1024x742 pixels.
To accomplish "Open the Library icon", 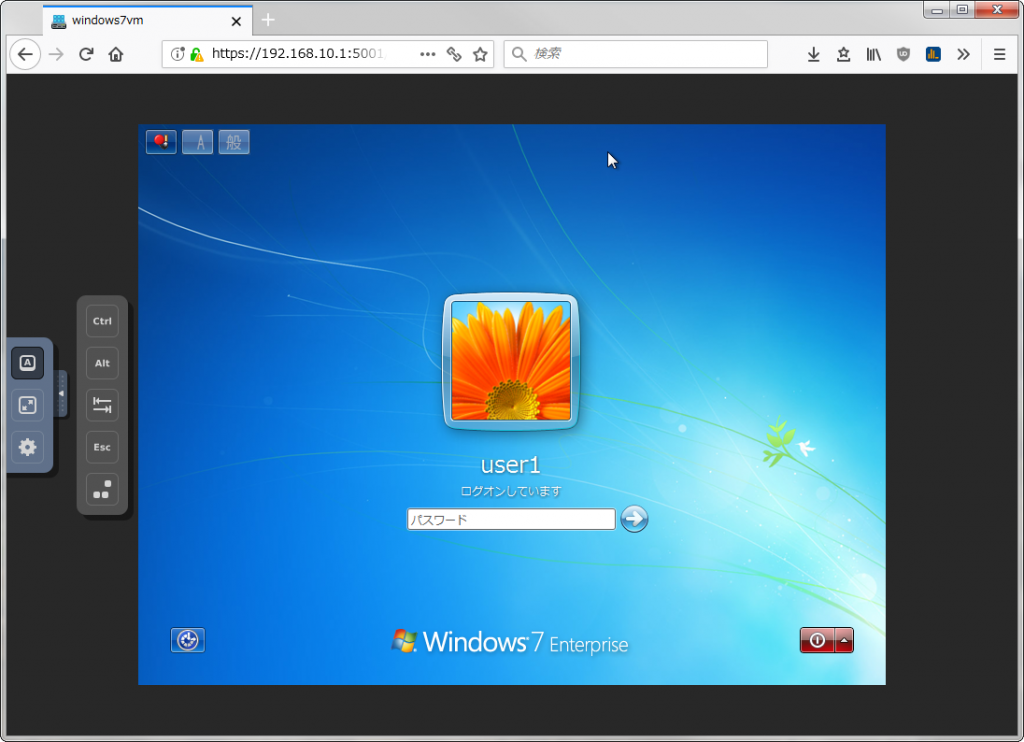I will coord(873,54).
